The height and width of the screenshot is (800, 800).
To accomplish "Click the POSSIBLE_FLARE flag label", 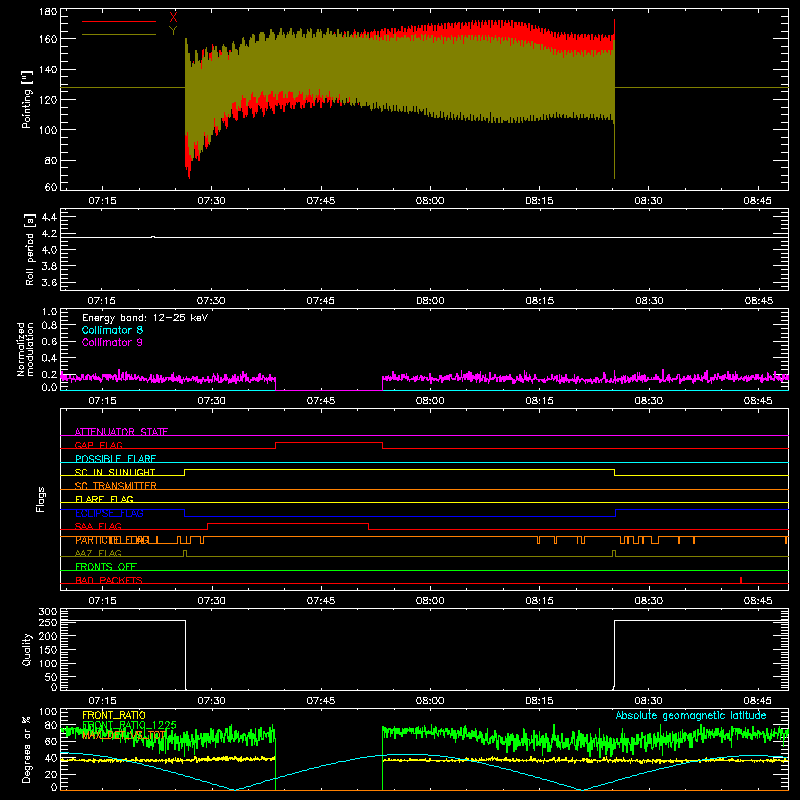I will click(x=115, y=459).
